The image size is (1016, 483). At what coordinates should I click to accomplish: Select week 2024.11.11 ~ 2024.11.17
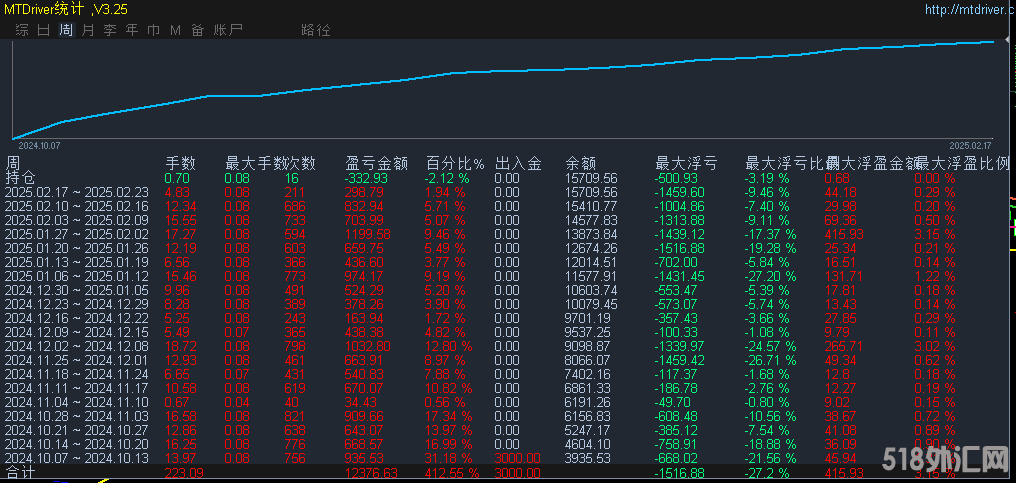tap(76, 388)
